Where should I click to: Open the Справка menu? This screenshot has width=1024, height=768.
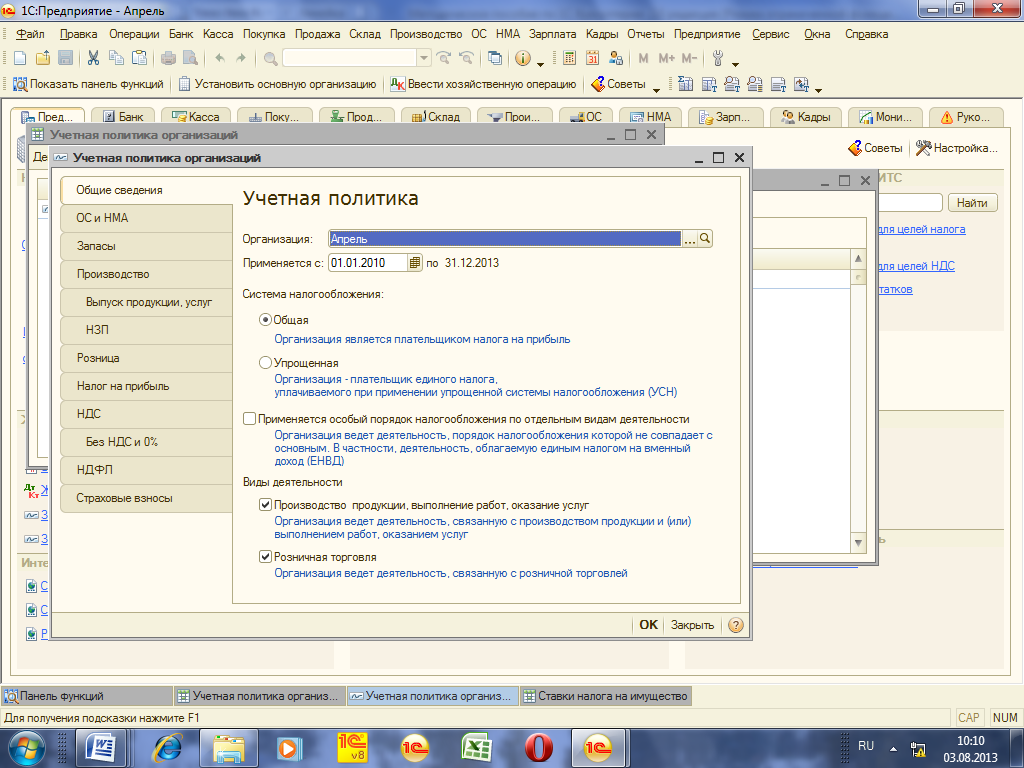click(x=866, y=34)
